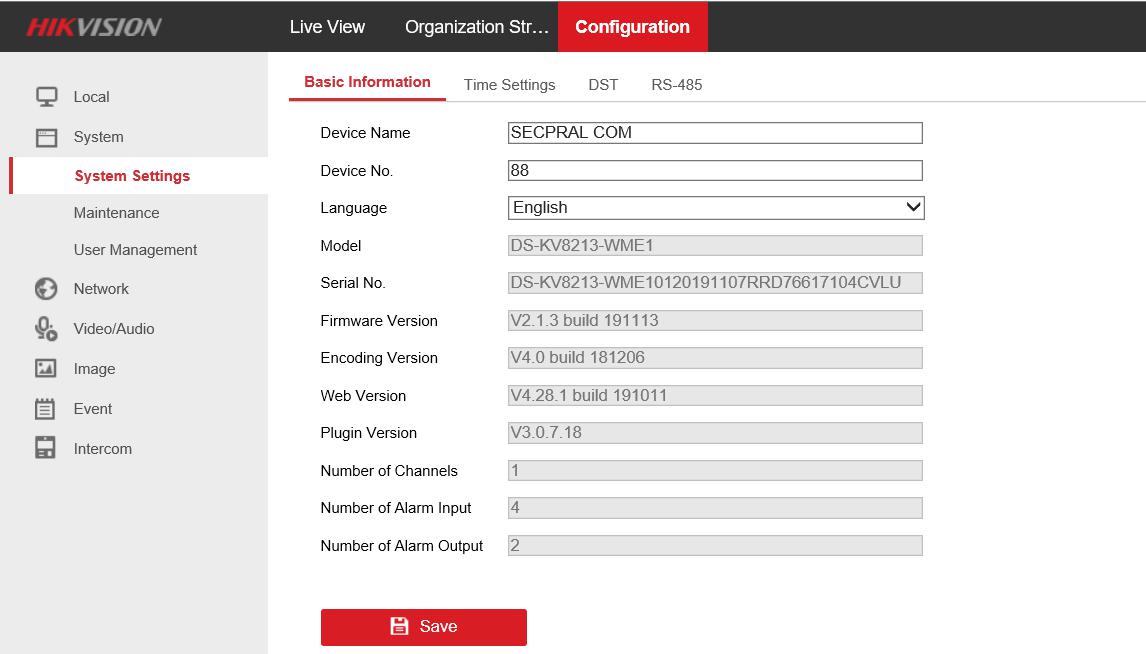Image resolution: width=1146 pixels, height=654 pixels.
Task: Click the Image picture icon
Action: (x=46, y=369)
